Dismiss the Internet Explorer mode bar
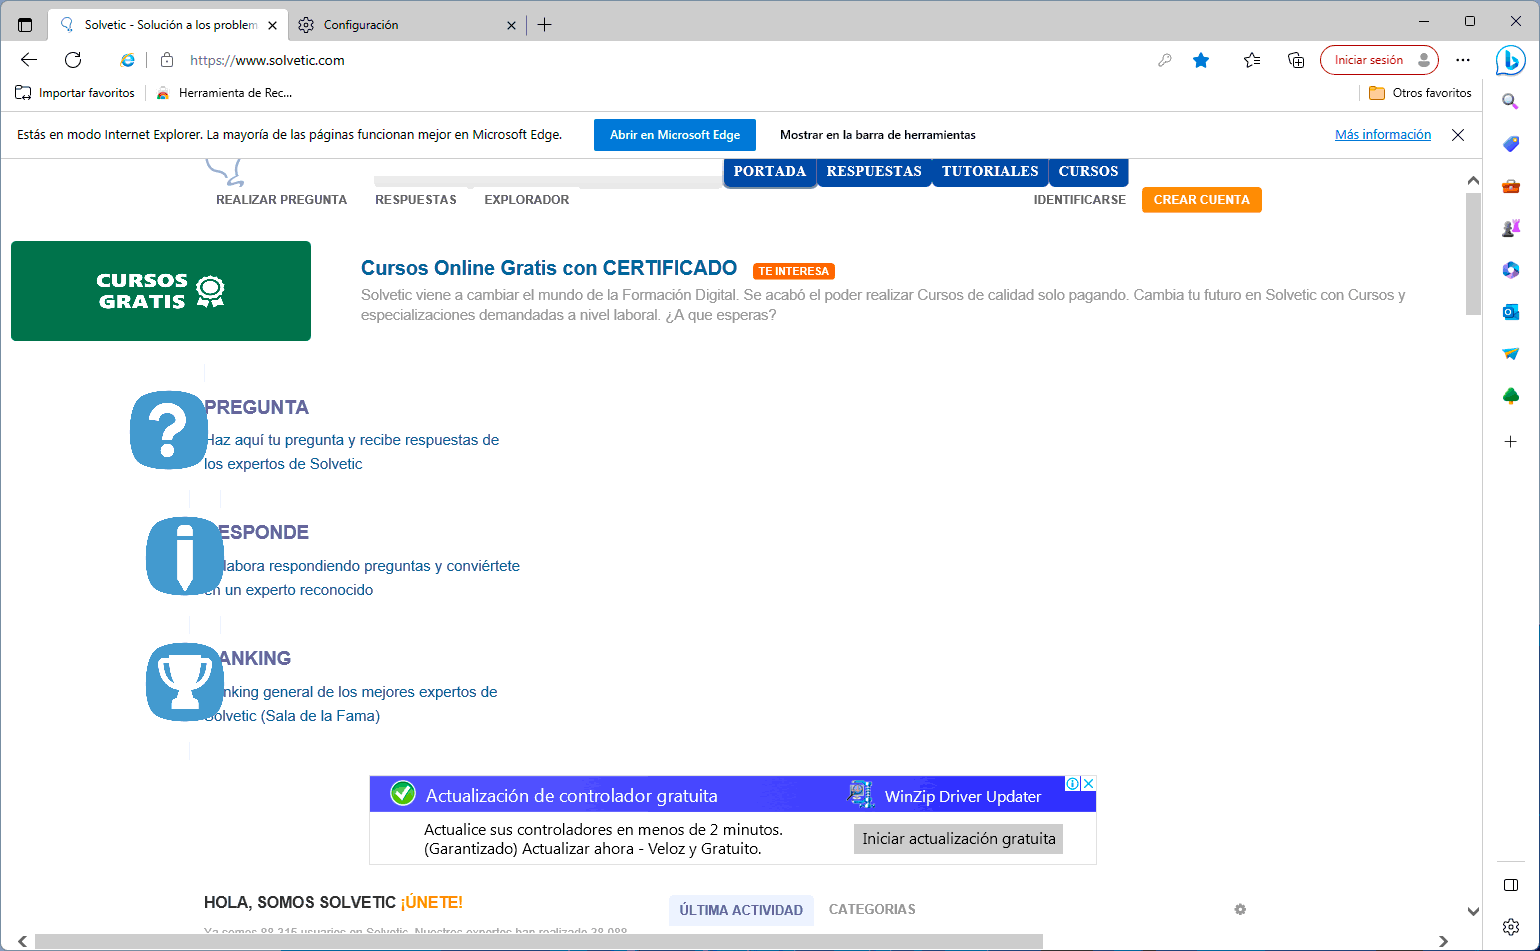Viewport: 1540px width, 951px height. coord(1458,135)
